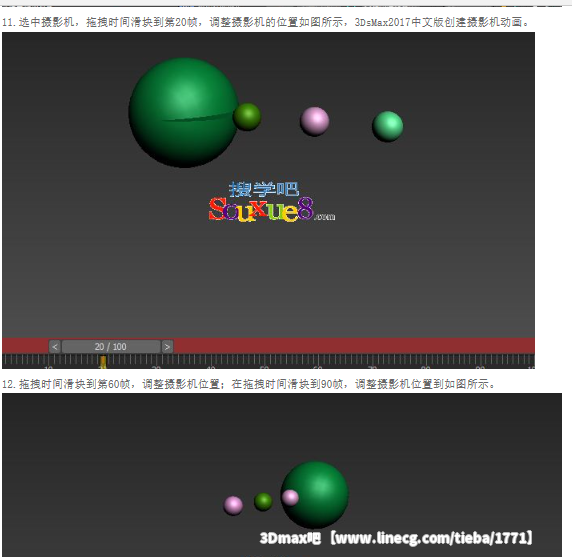Select leftmost pink sphere in the second image
This screenshot has height=557, width=572.
point(233,505)
